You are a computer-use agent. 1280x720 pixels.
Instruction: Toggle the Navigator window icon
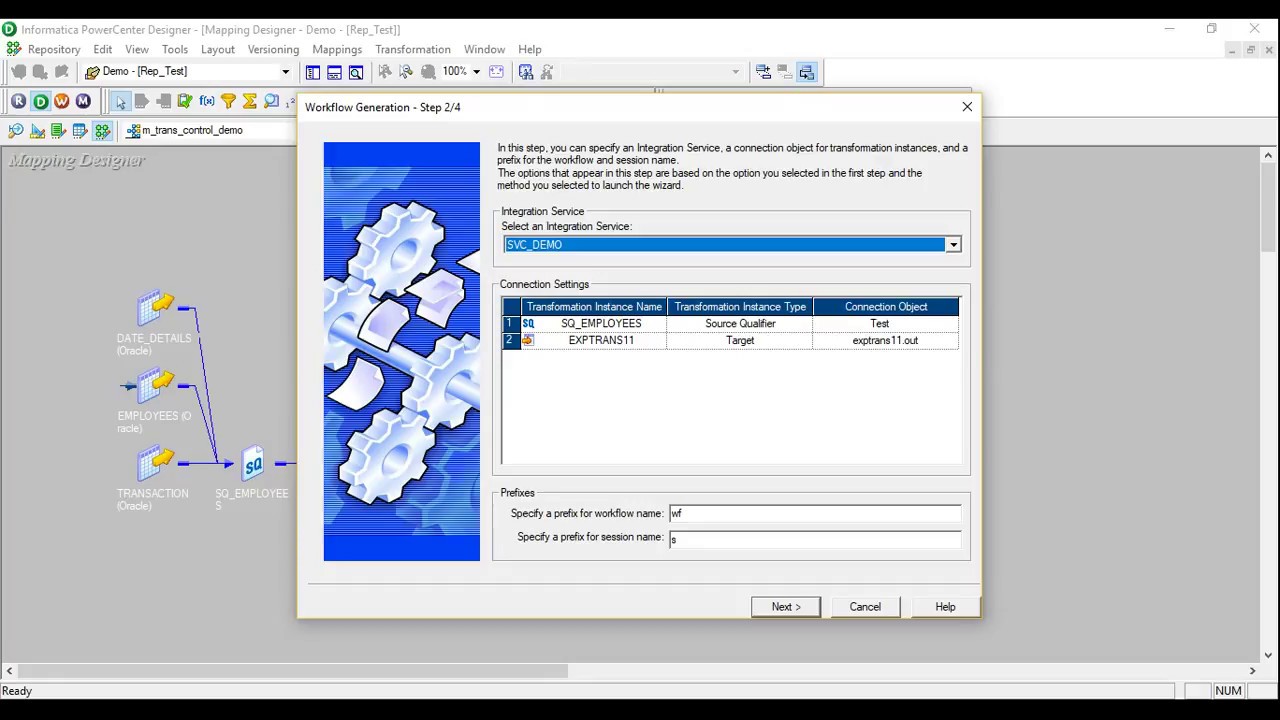pos(313,72)
